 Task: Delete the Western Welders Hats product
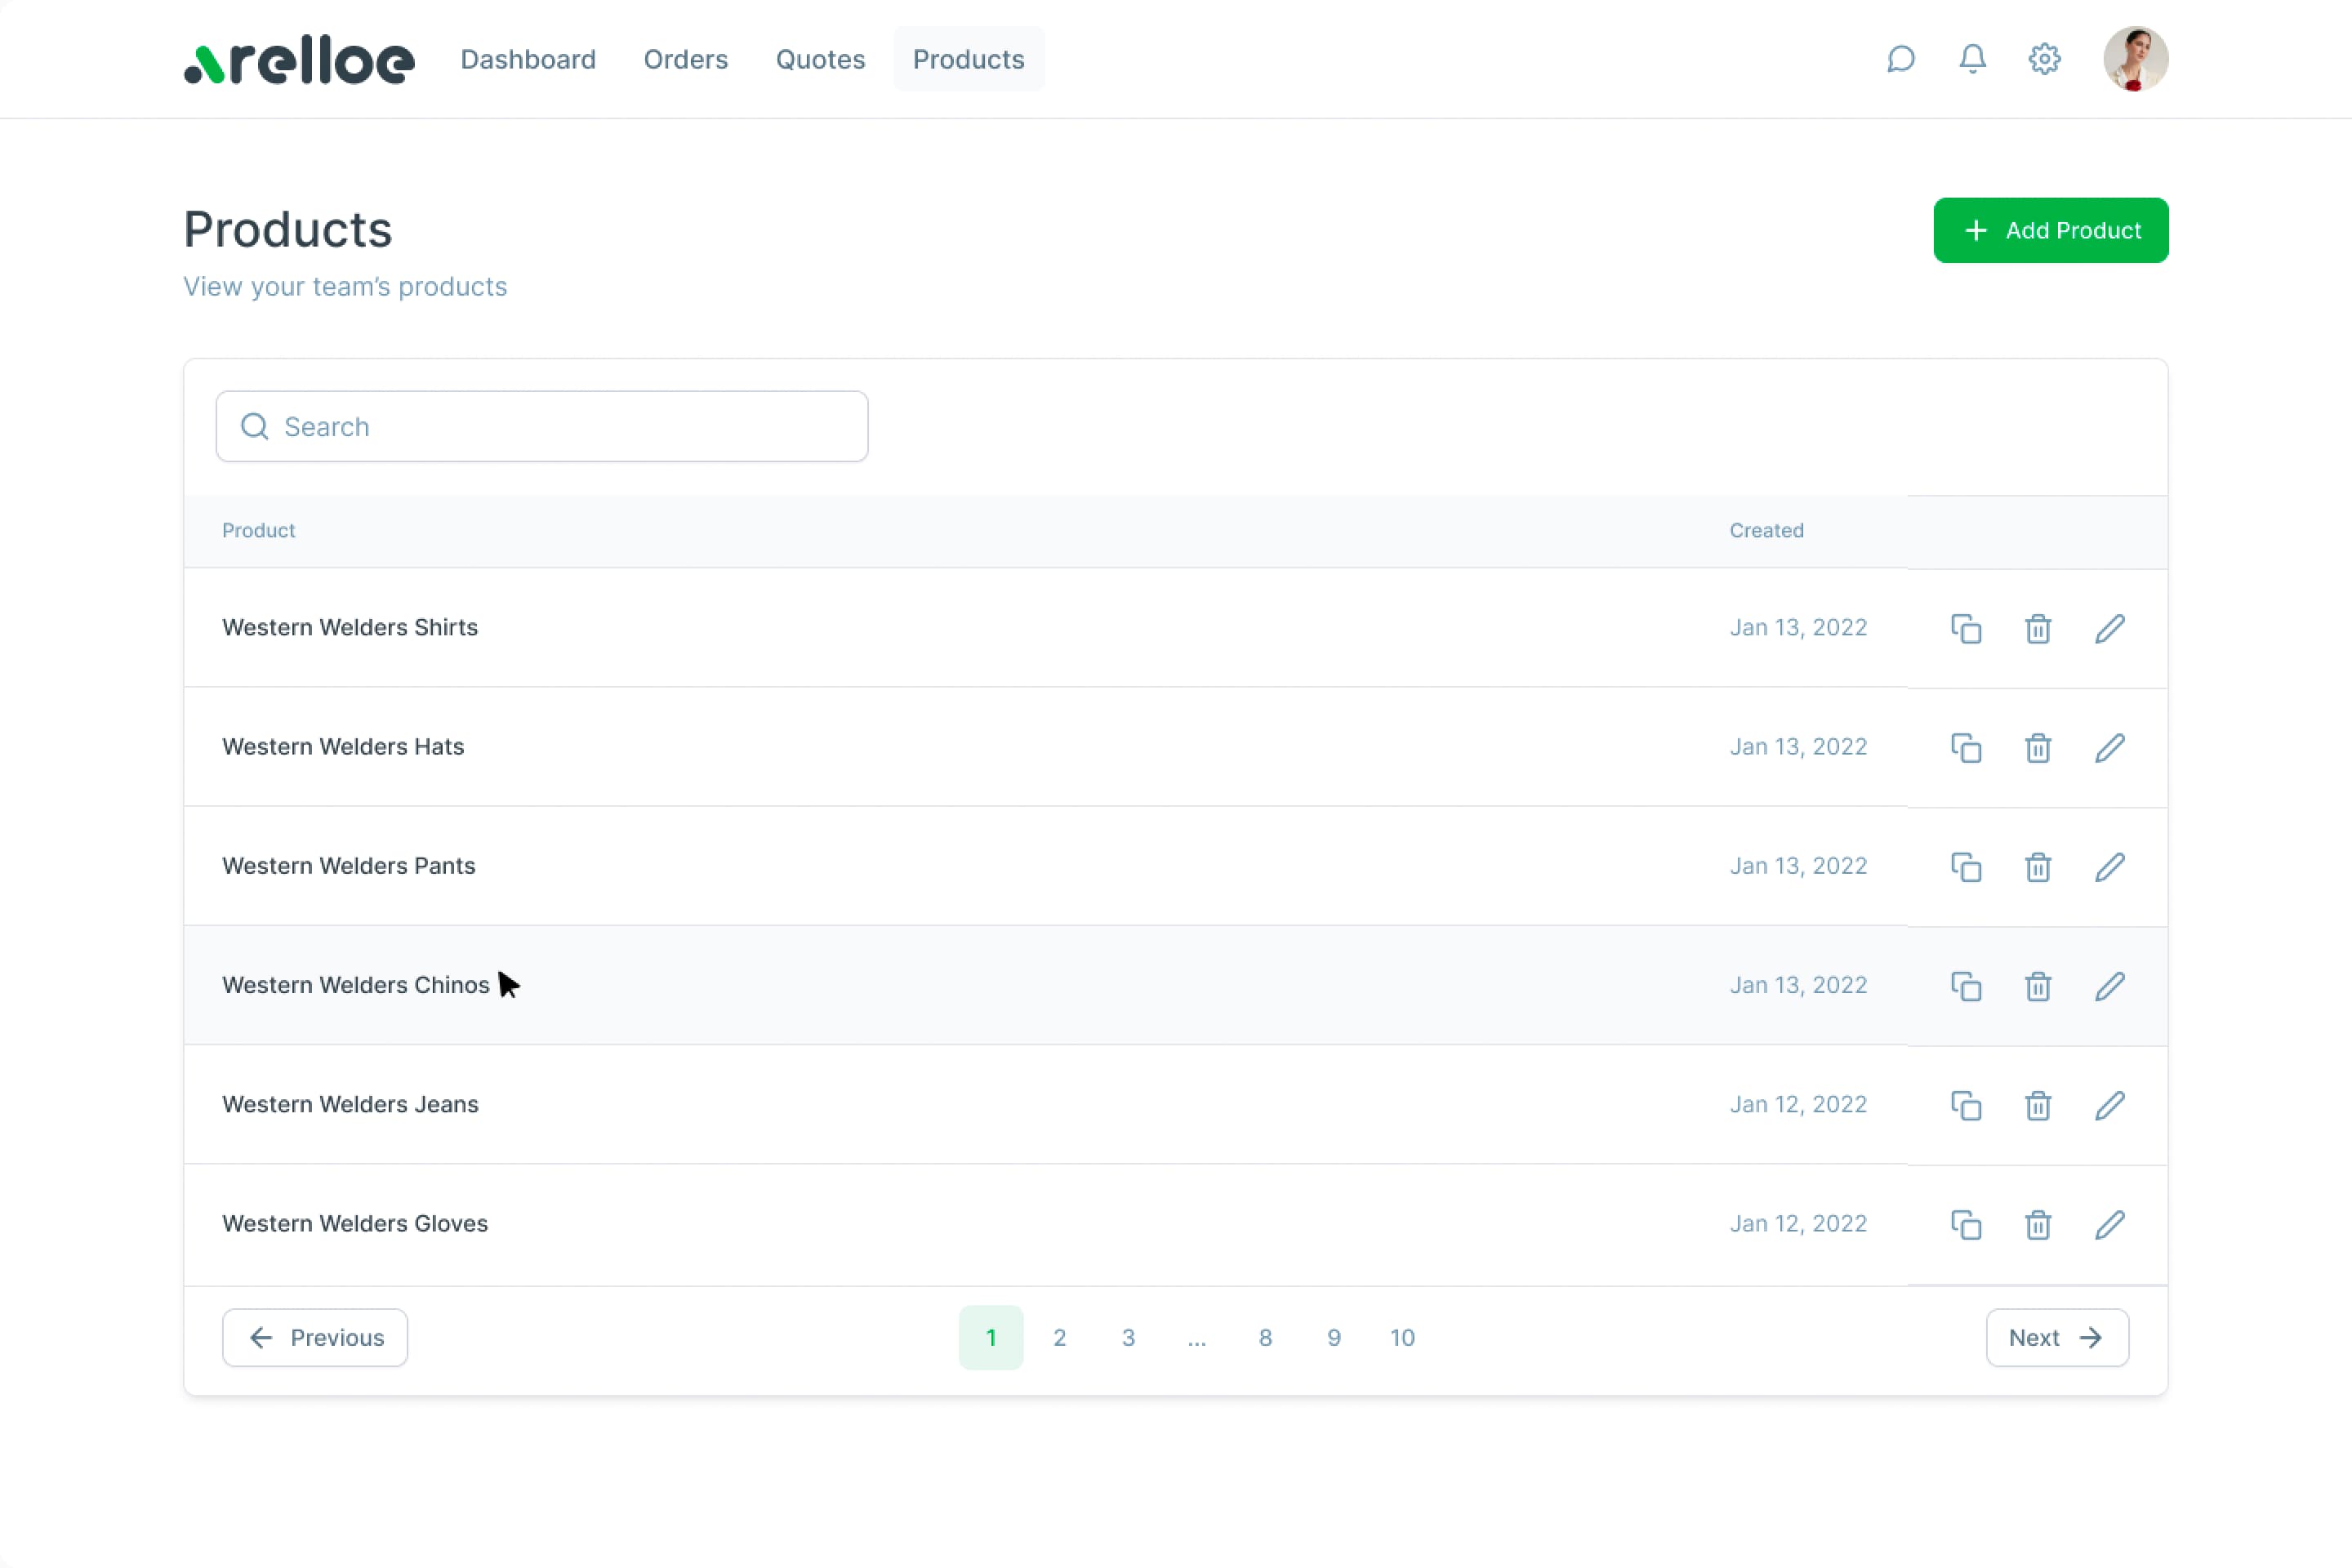(x=2038, y=747)
